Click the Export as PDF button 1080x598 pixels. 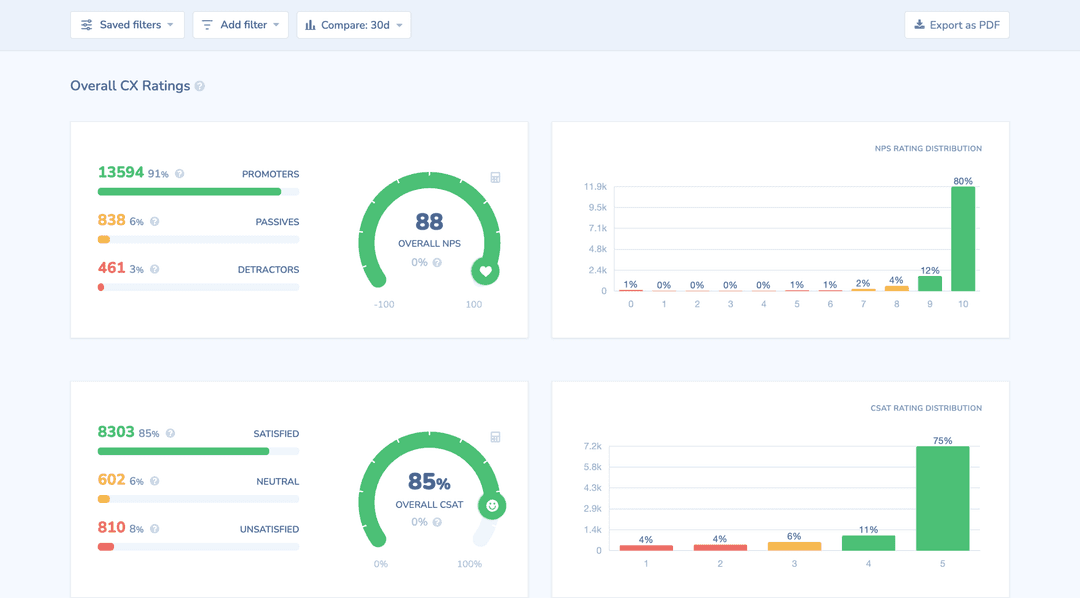pyautogui.click(x=957, y=24)
